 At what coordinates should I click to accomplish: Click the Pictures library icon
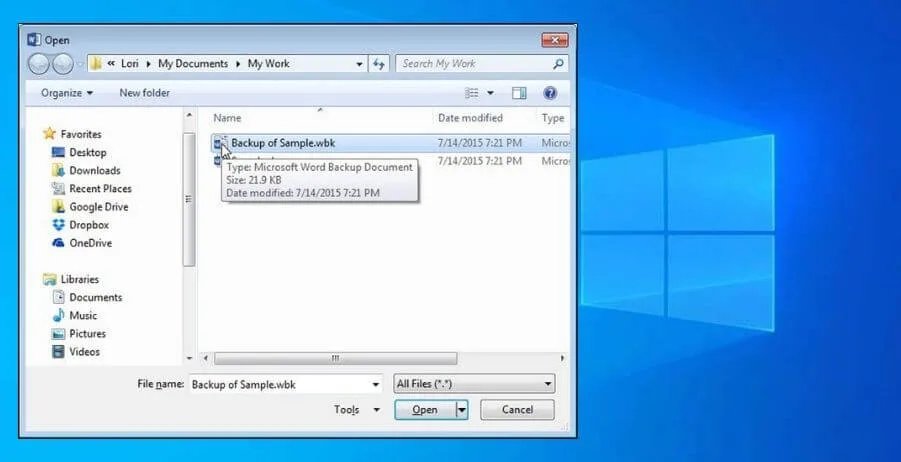point(58,333)
